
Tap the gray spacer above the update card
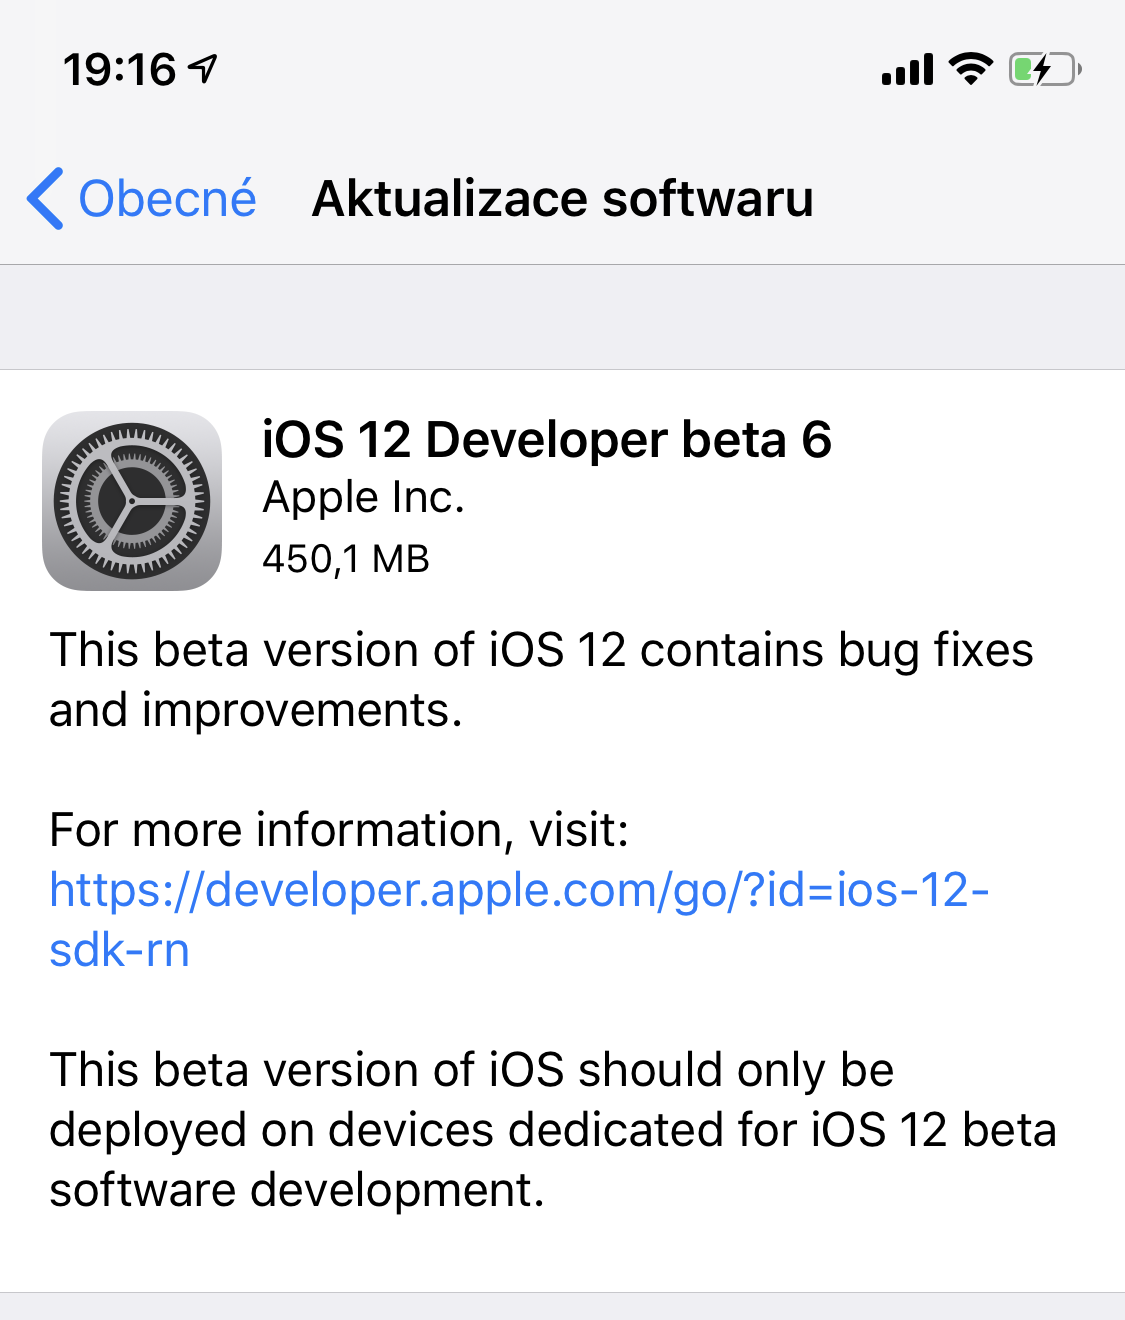click(x=562, y=317)
